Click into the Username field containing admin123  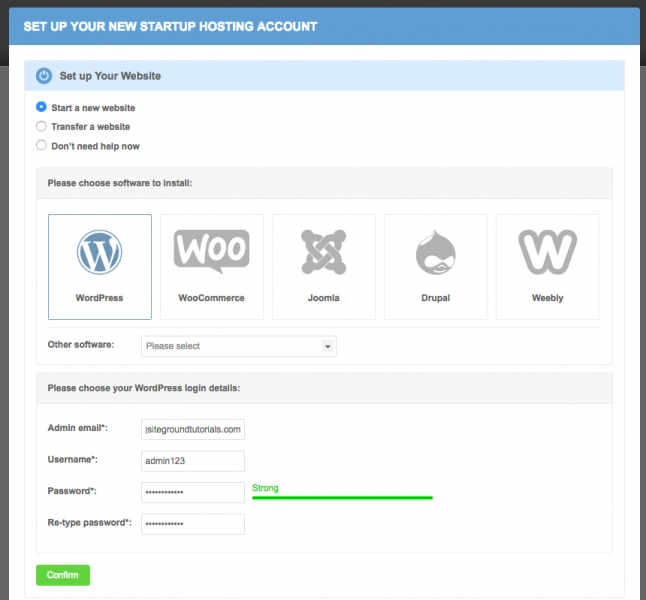click(x=193, y=461)
